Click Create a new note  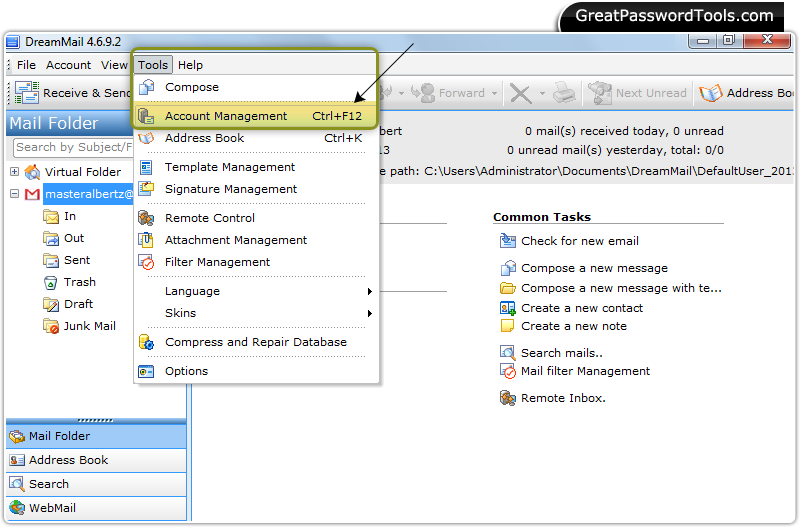coord(573,326)
